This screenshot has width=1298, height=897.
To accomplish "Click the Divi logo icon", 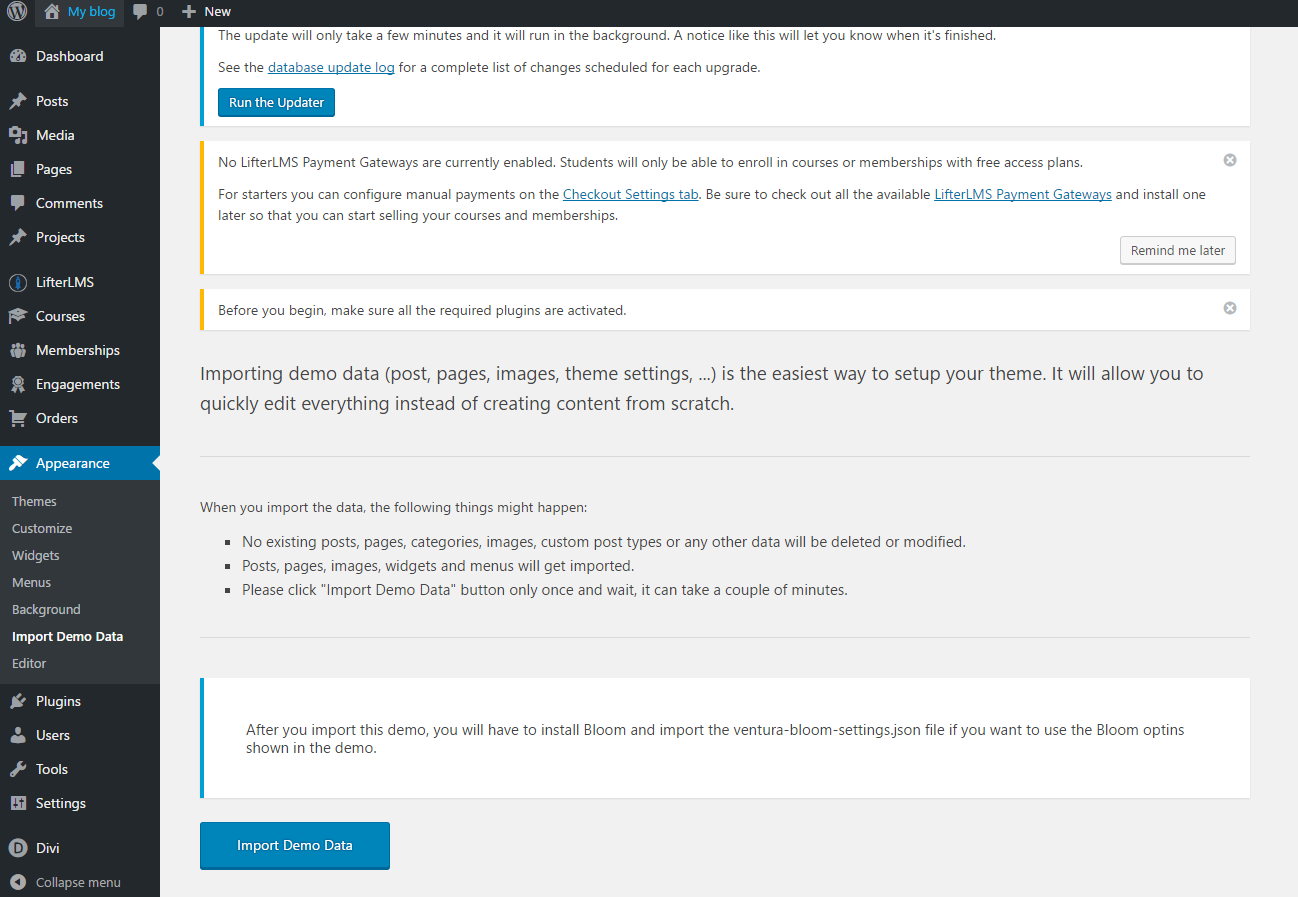I will [18, 848].
